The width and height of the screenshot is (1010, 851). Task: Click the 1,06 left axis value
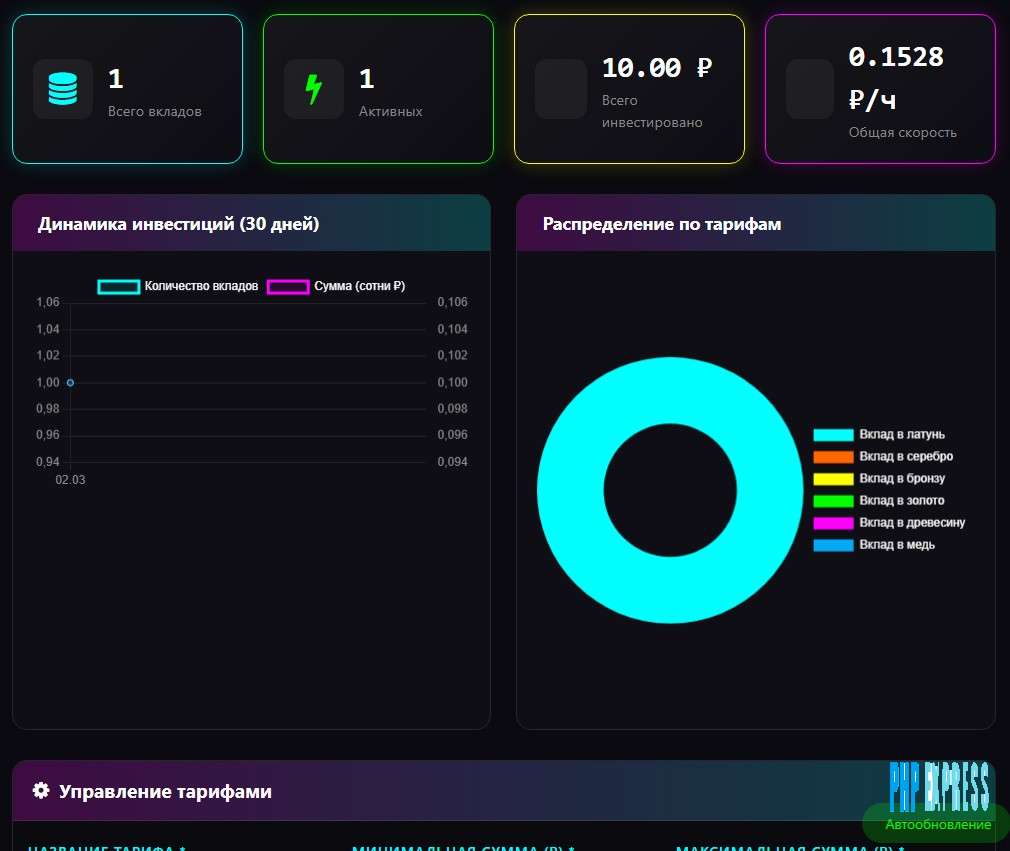click(48, 302)
